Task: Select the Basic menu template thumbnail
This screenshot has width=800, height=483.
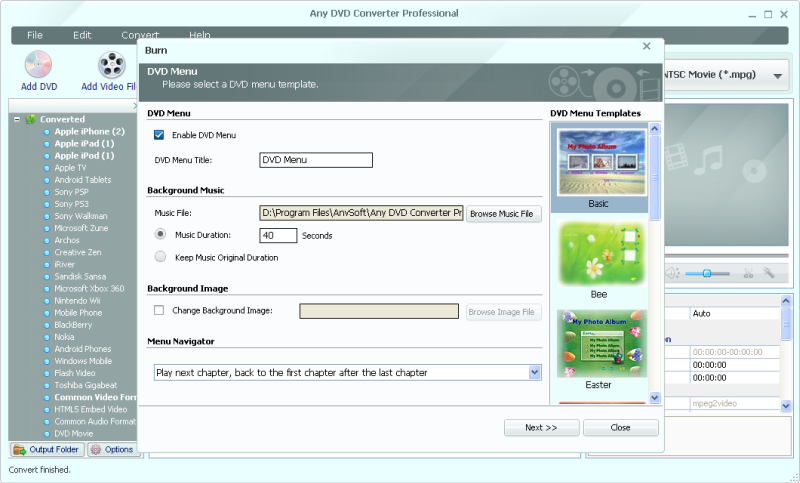Action: click(601, 162)
